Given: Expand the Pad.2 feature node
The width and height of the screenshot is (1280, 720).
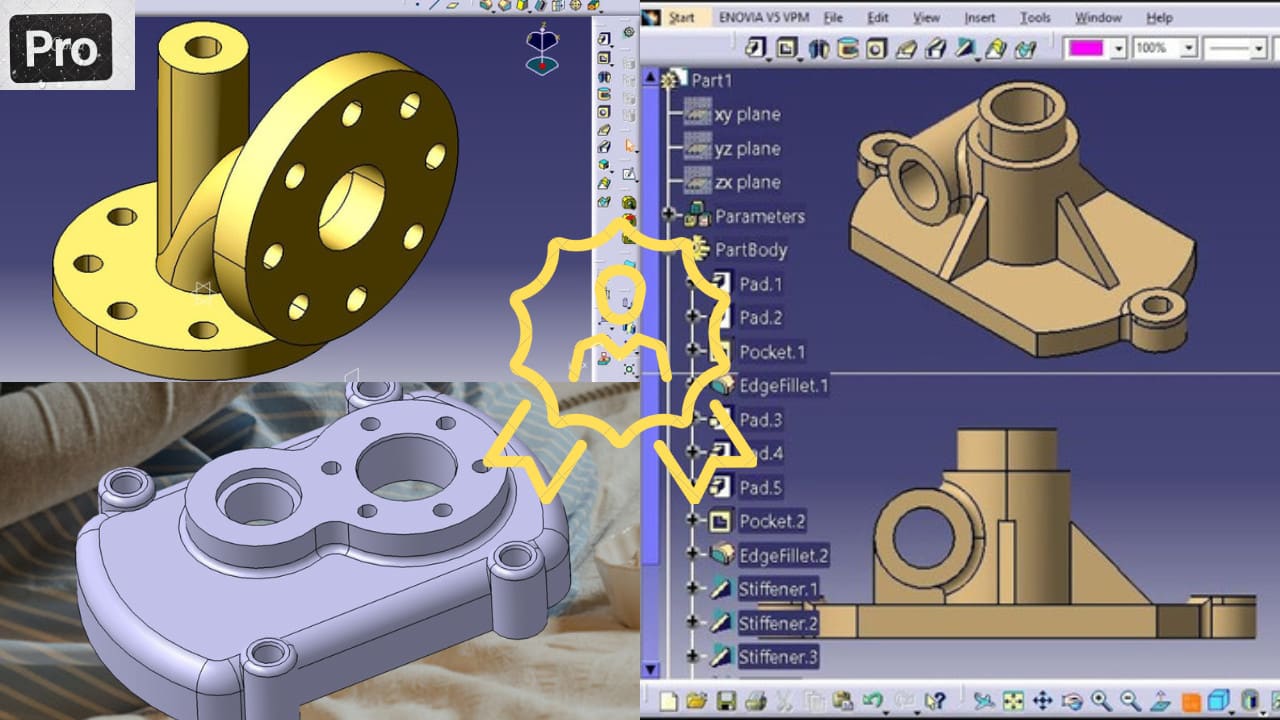Looking at the screenshot, I should coord(692,317).
